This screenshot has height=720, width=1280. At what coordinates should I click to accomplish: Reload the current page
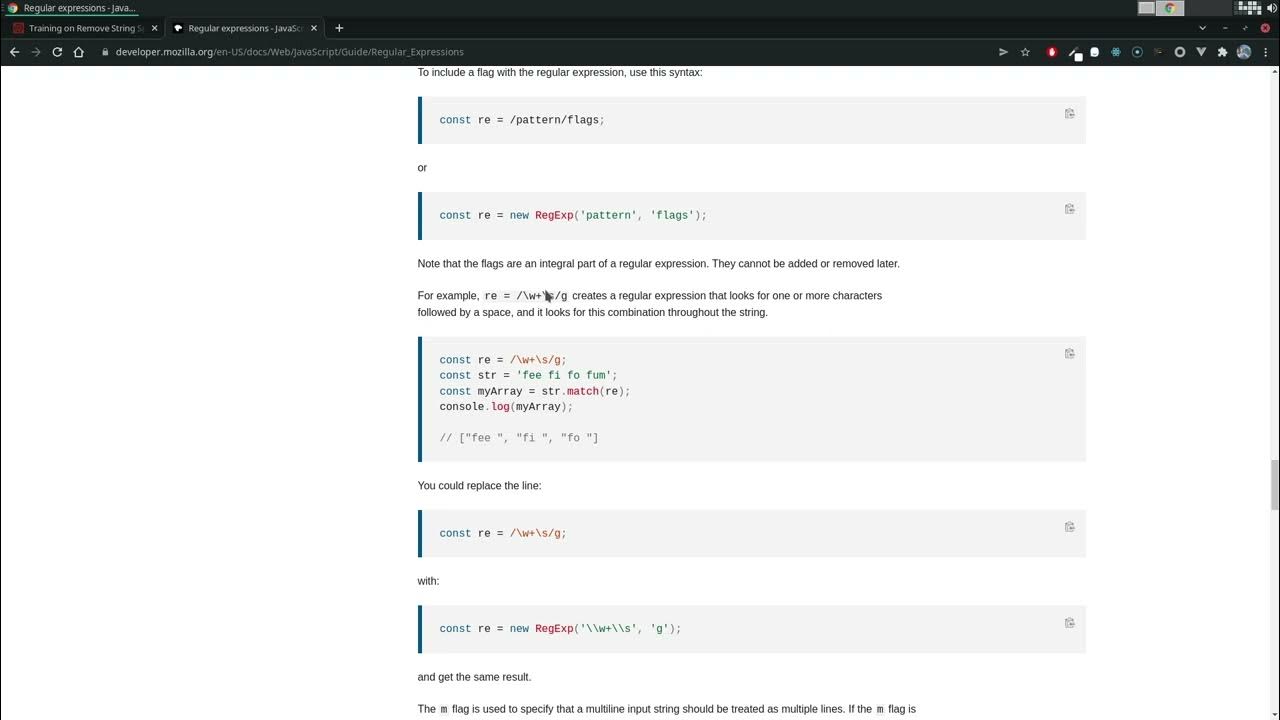tap(57, 52)
